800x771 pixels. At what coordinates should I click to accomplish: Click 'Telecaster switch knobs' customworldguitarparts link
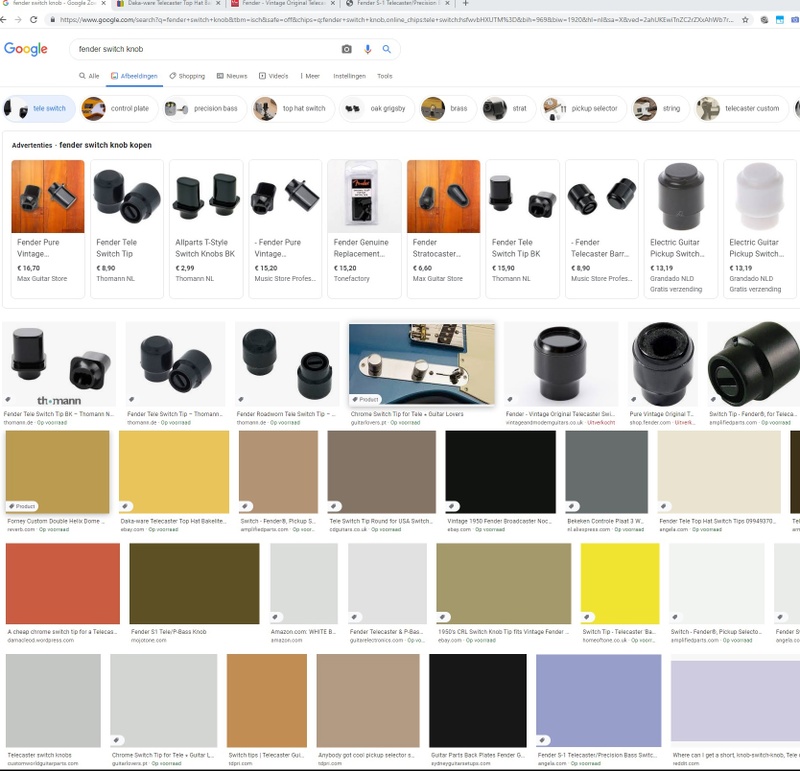pyautogui.click(x=39, y=755)
